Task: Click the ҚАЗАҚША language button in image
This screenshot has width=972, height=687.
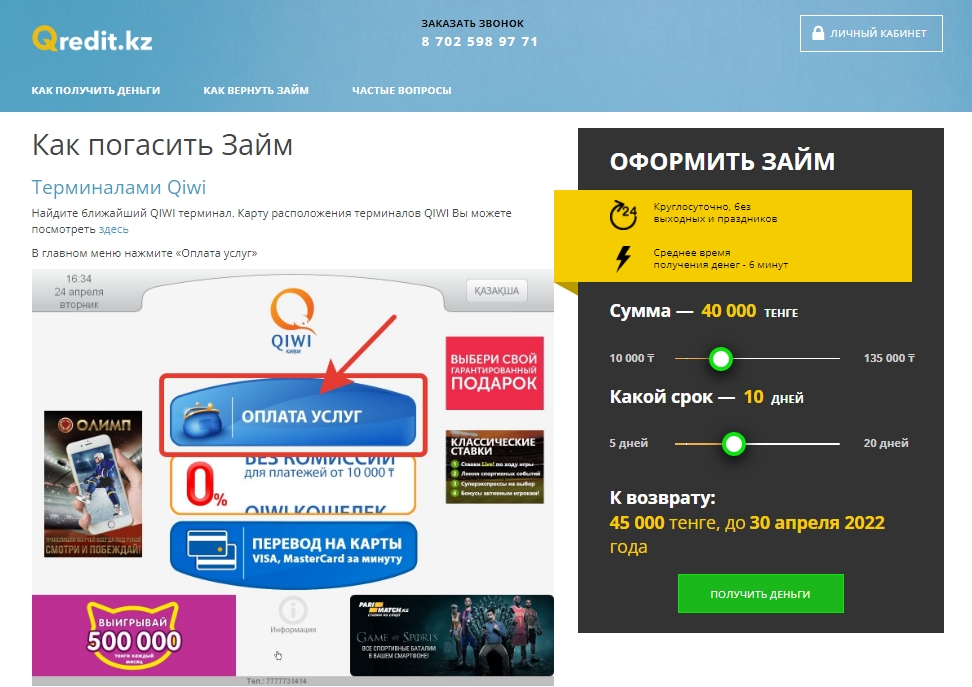Action: pos(497,291)
